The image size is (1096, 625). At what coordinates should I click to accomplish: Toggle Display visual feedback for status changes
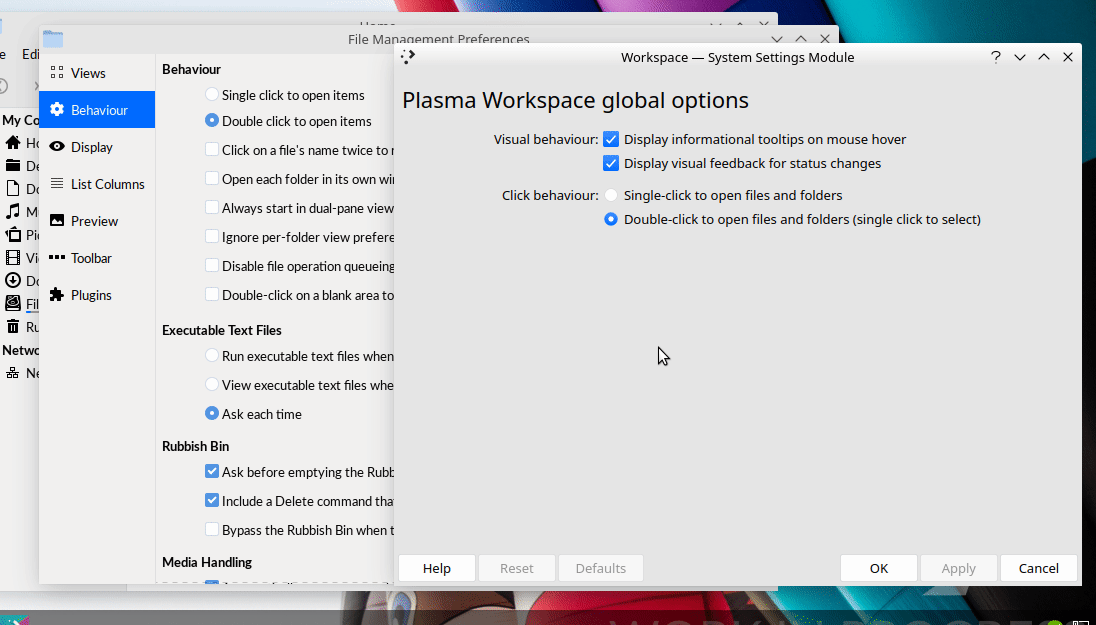743,164
